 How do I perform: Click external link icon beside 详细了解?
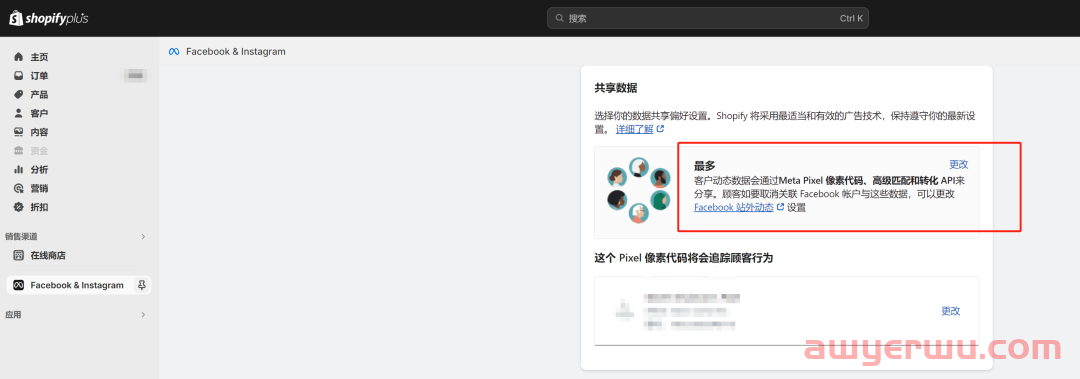pos(661,129)
